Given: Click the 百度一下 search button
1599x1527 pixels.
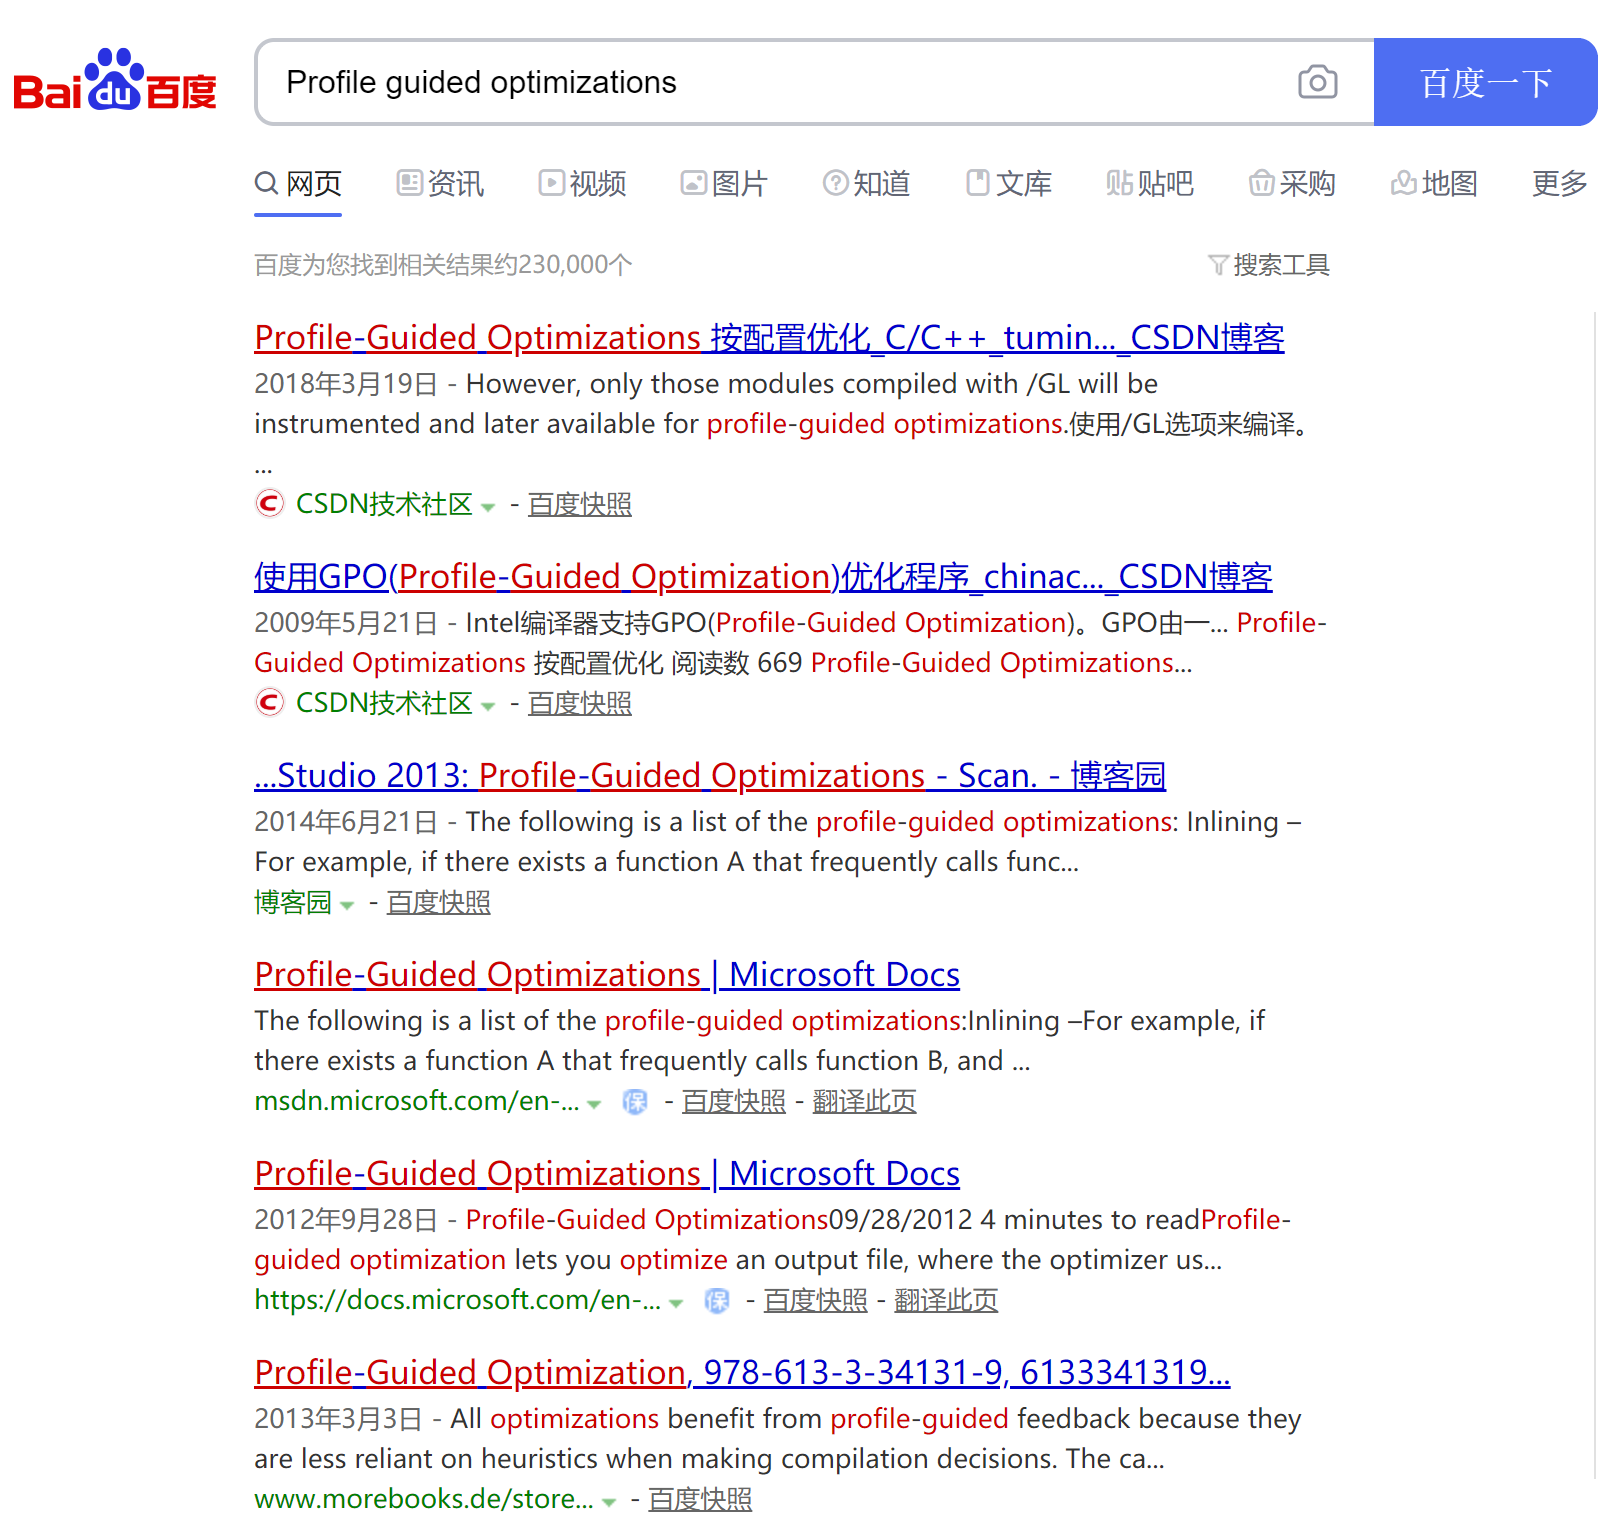Looking at the screenshot, I should click(x=1485, y=82).
